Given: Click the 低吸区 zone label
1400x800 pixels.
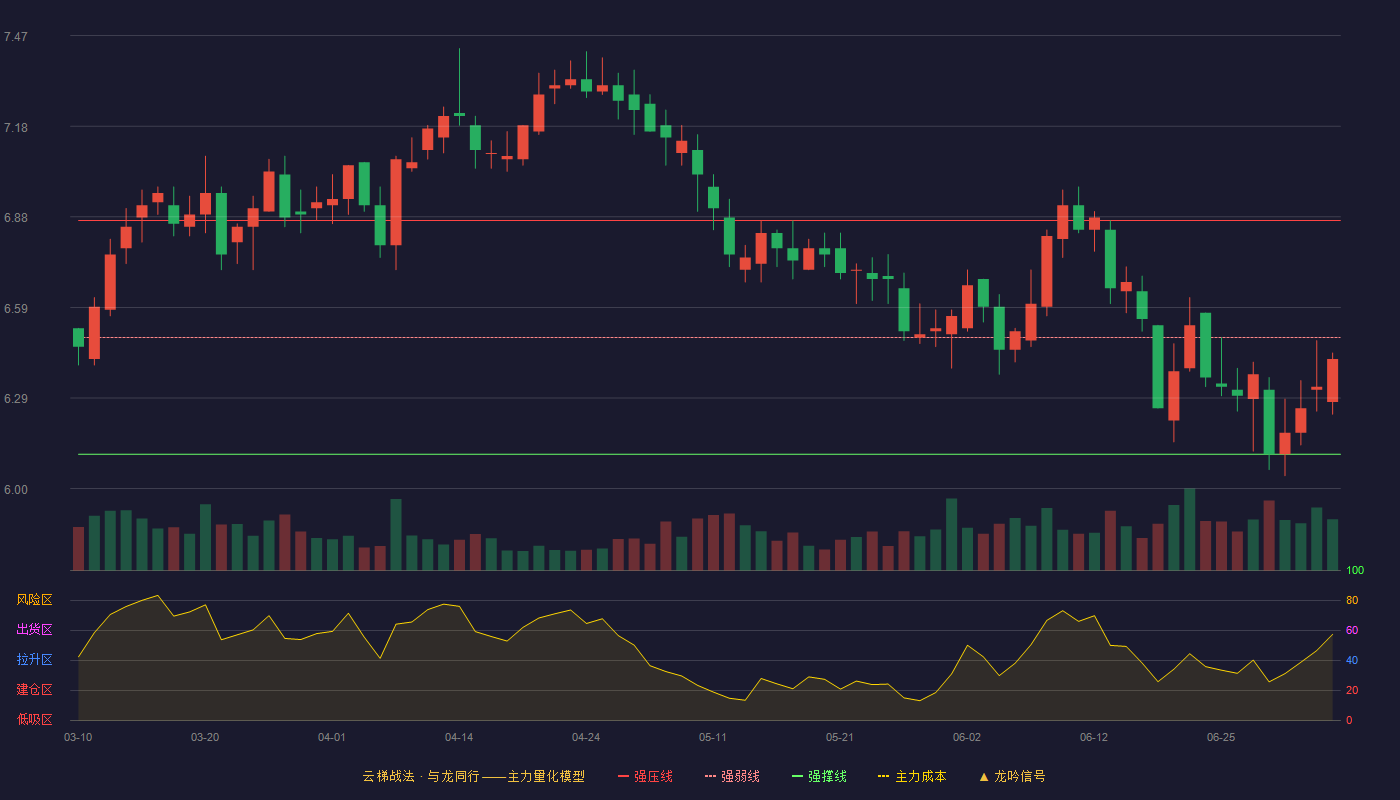Looking at the screenshot, I should point(34,719).
